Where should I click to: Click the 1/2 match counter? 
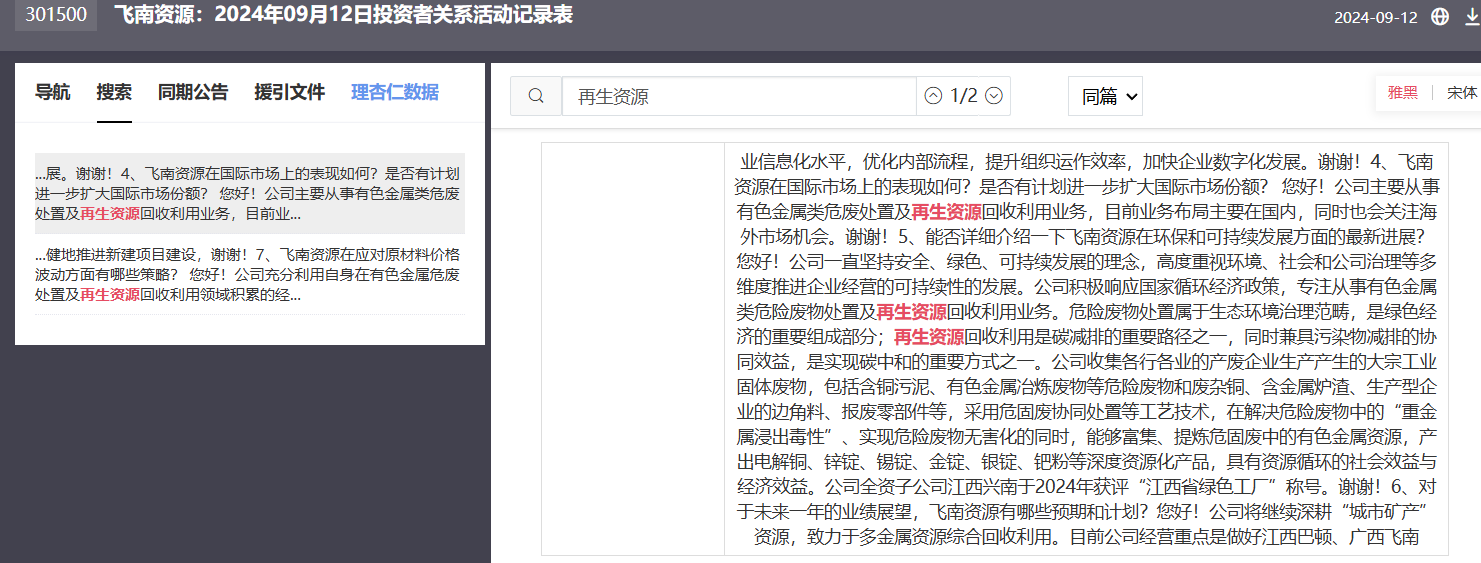[963, 96]
